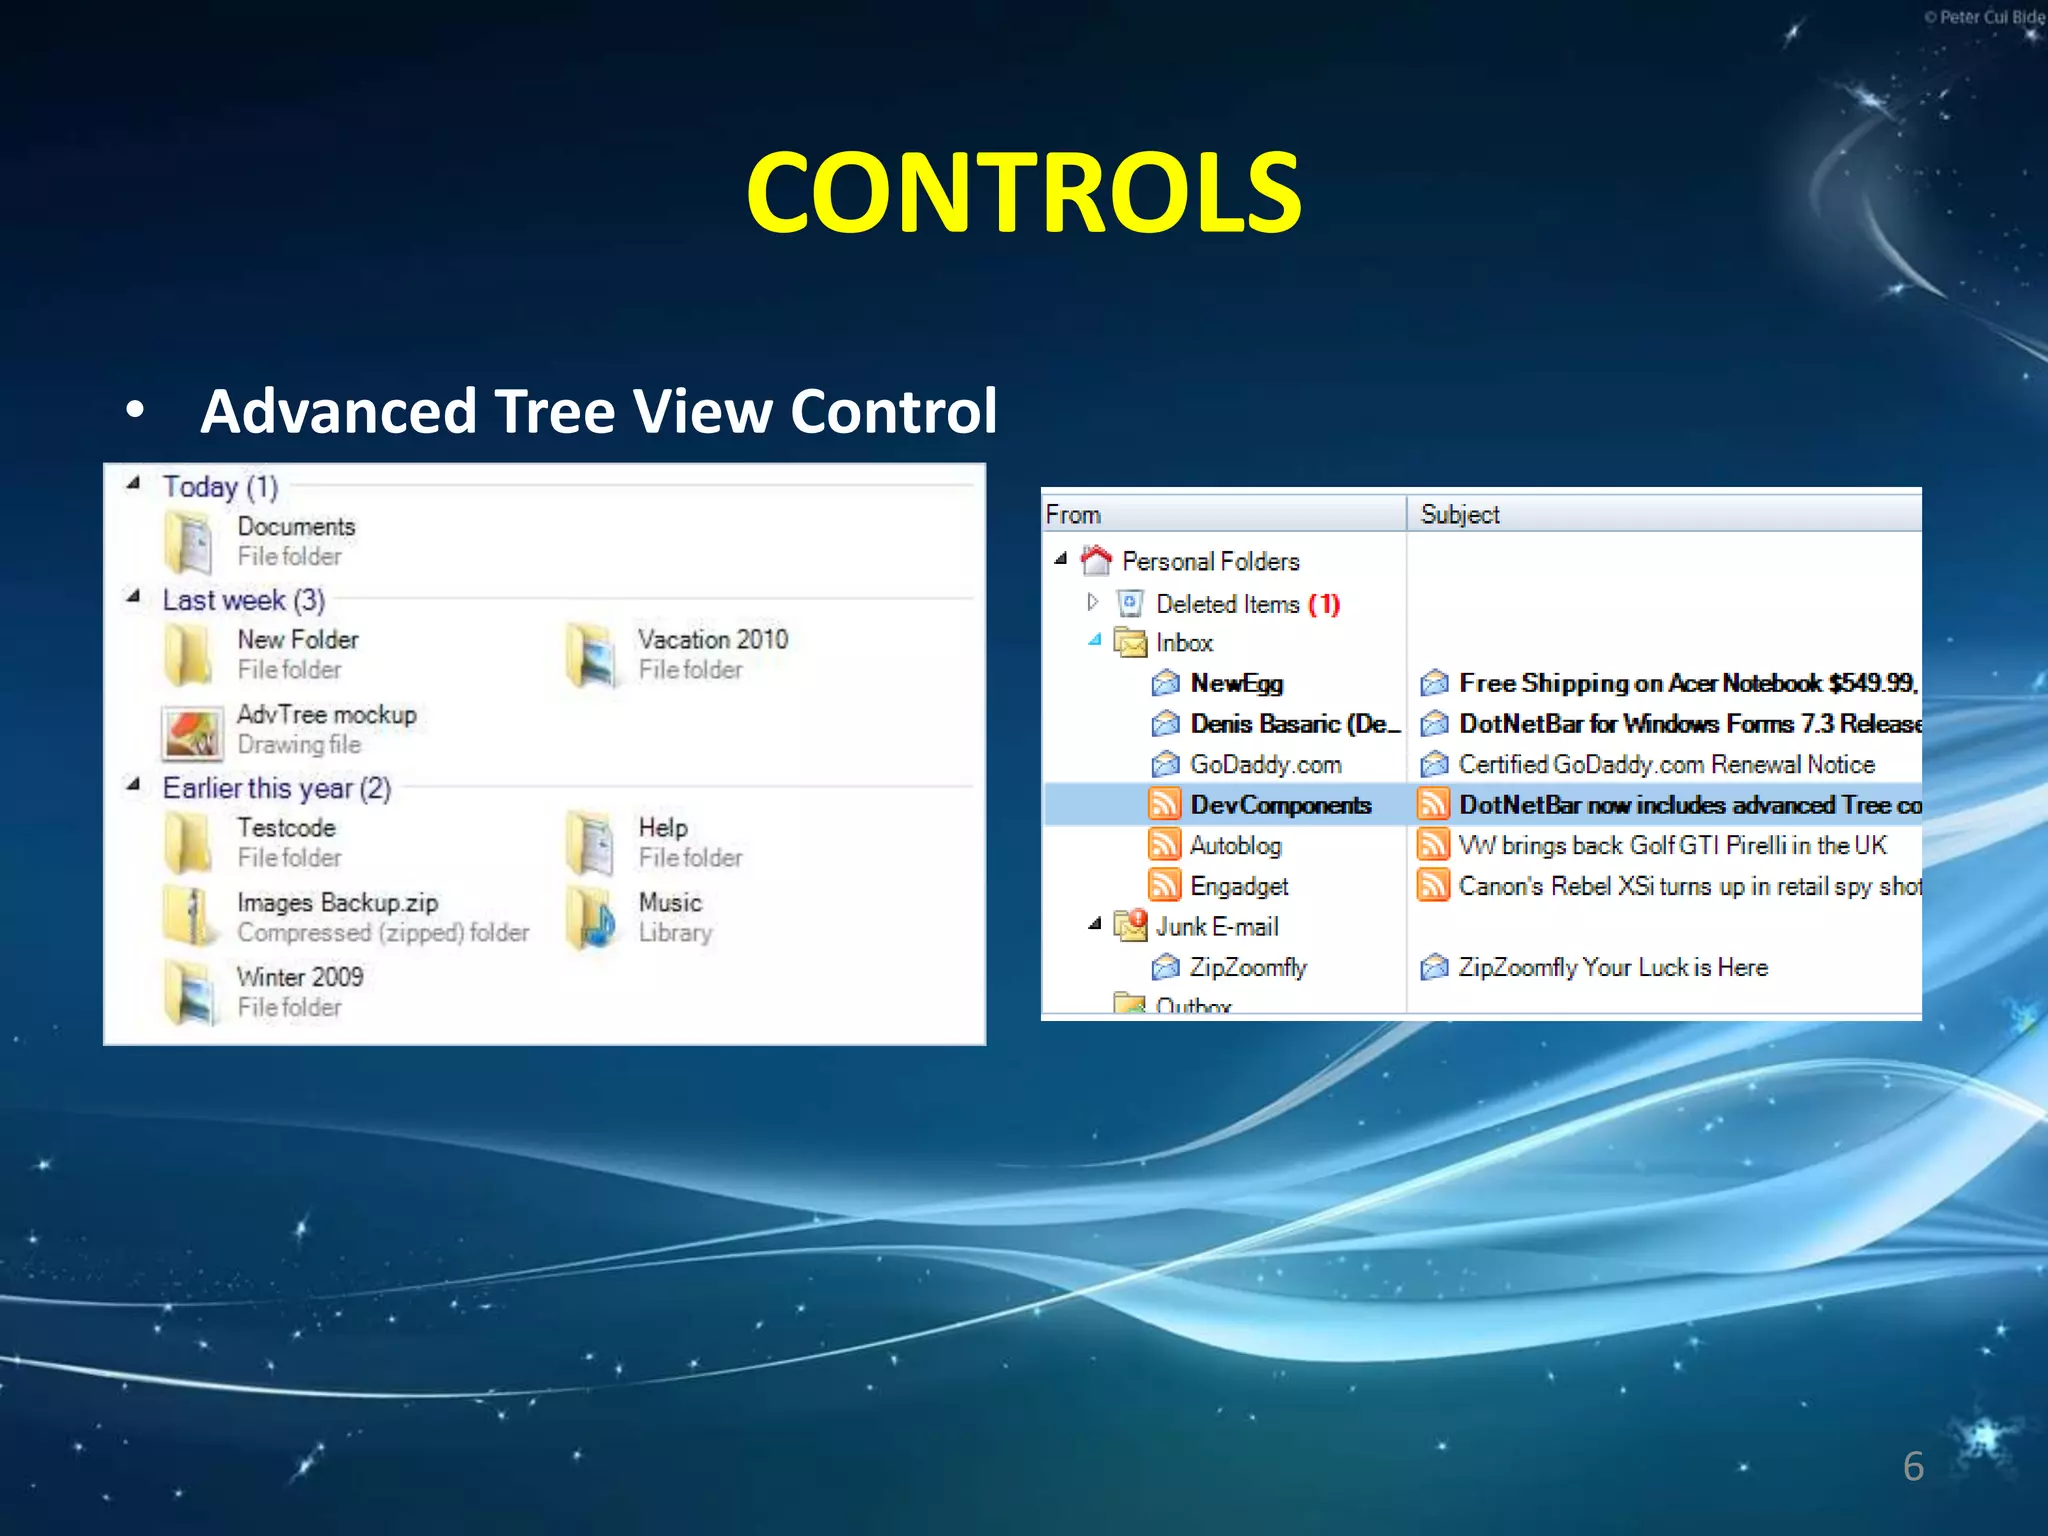Expand the Deleted Items node
The width and height of the screenshot is (2048, 1536).
1093,602
